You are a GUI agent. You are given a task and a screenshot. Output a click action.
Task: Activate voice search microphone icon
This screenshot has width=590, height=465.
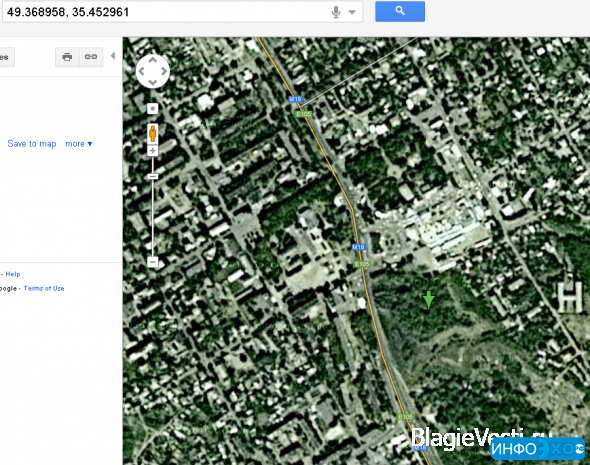pyautogui.click(x=336, y=12)
